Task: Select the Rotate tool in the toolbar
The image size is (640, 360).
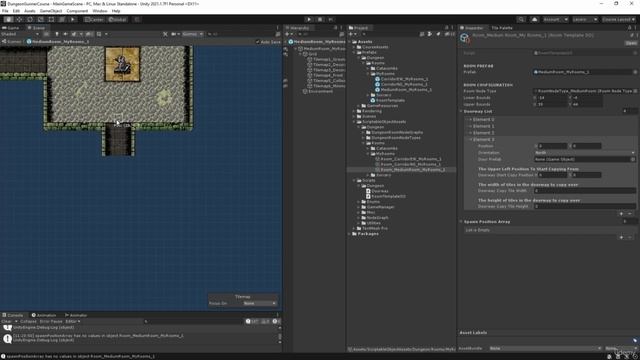Action: pyautogui.click(x=30, y=19)
